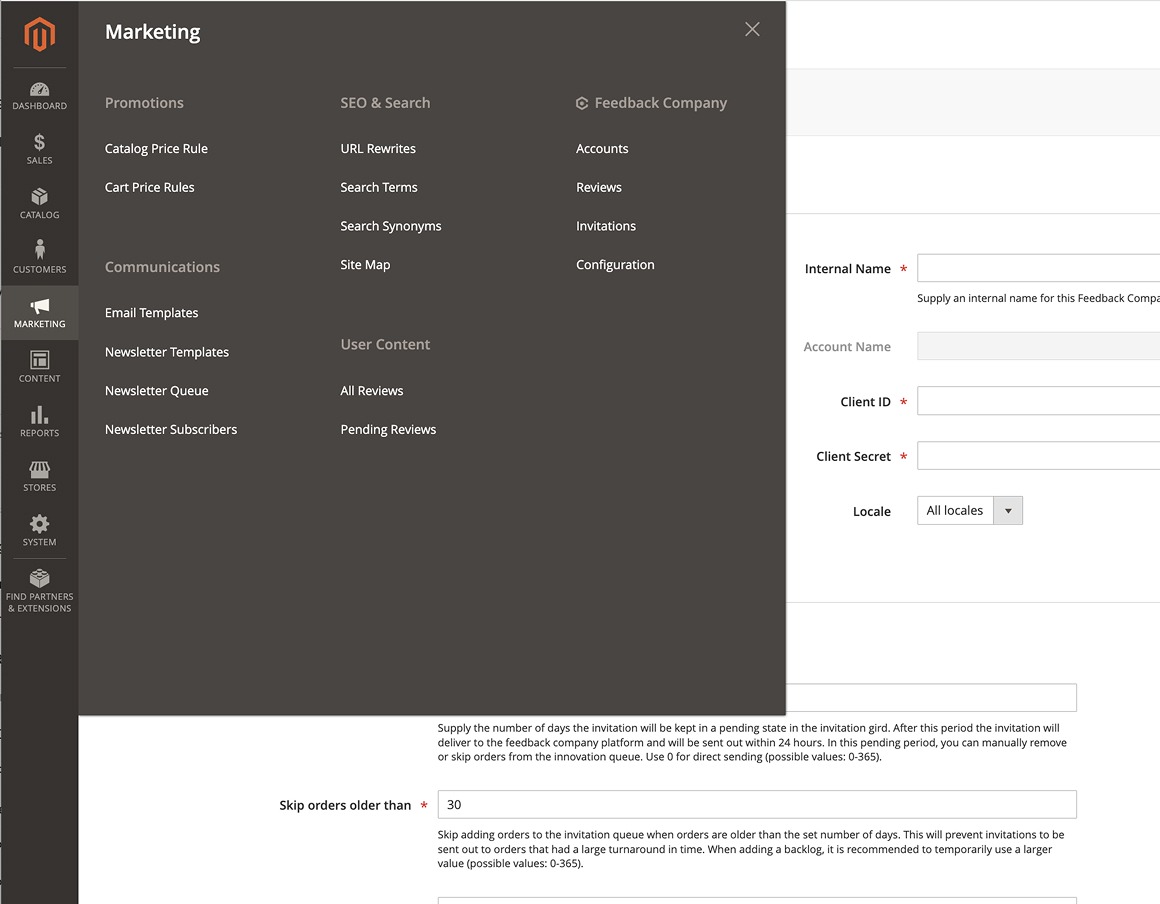Open Search Synonyms
The height and width of the screenshot is (904, 1160).
point(391,226)
